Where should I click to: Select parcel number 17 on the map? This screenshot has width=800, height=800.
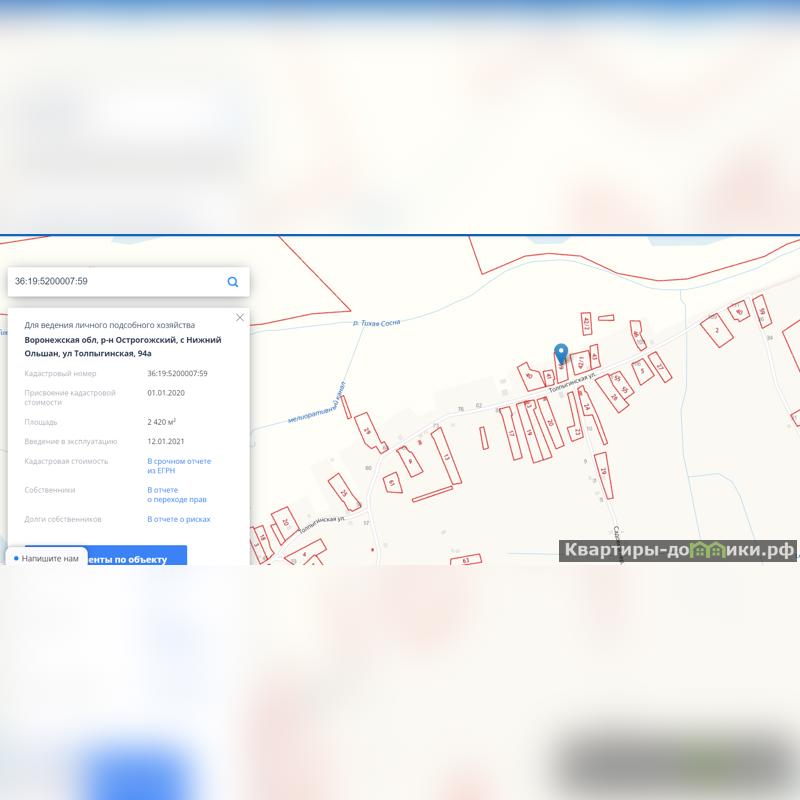pyautogui.click(x=512, y=436)
